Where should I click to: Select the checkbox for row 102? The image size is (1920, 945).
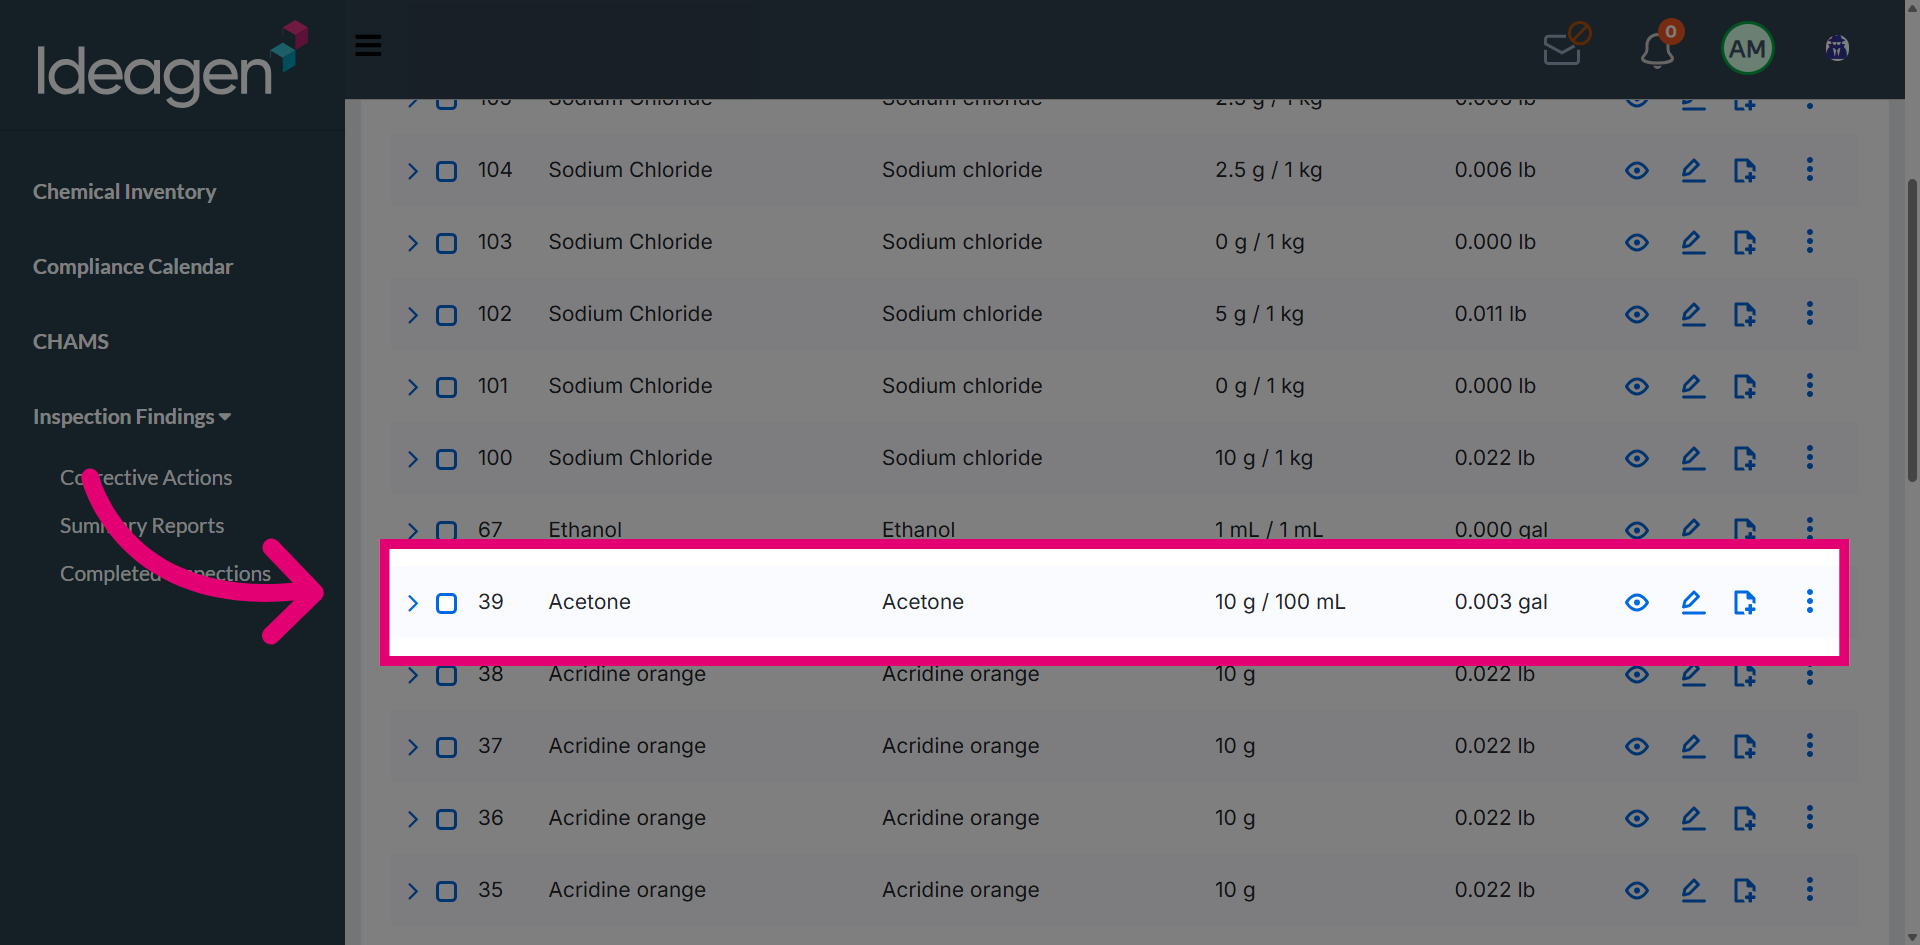(447, 315)
